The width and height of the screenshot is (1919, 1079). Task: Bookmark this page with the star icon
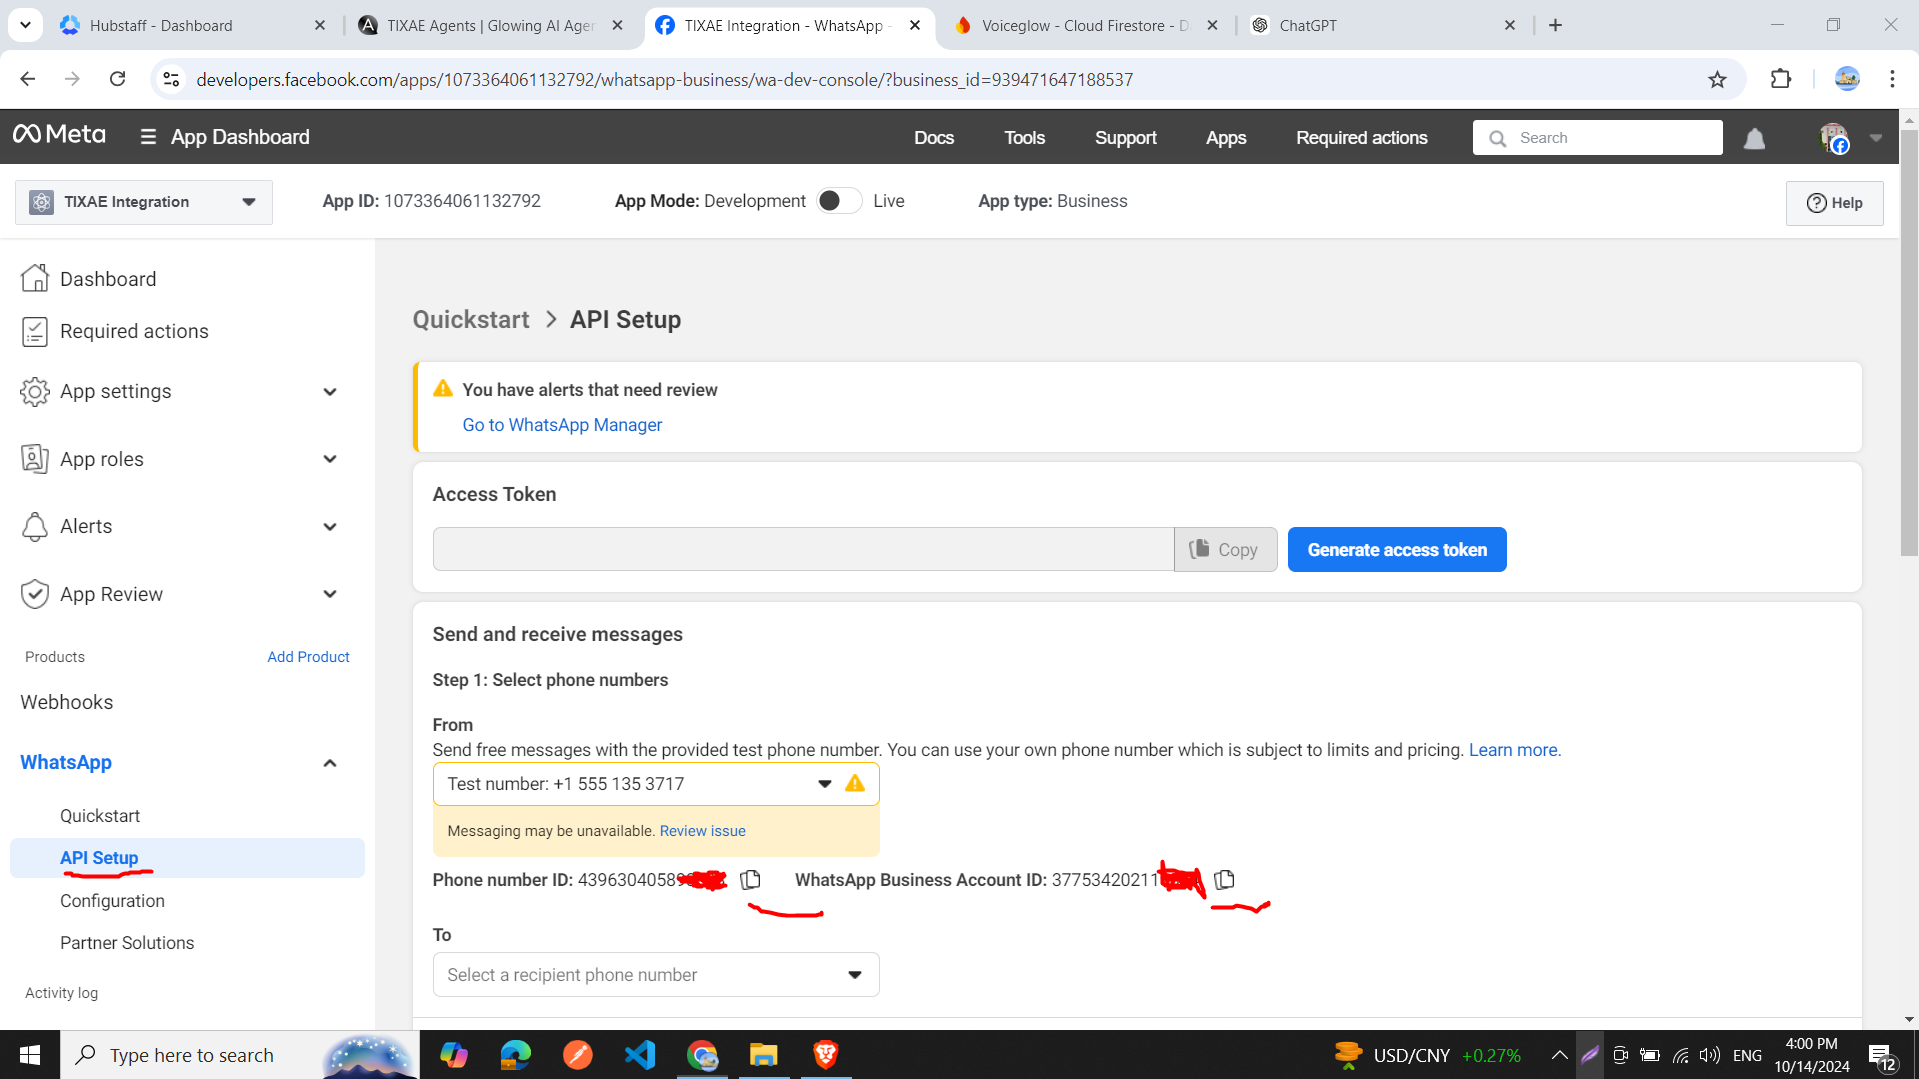1717,79
